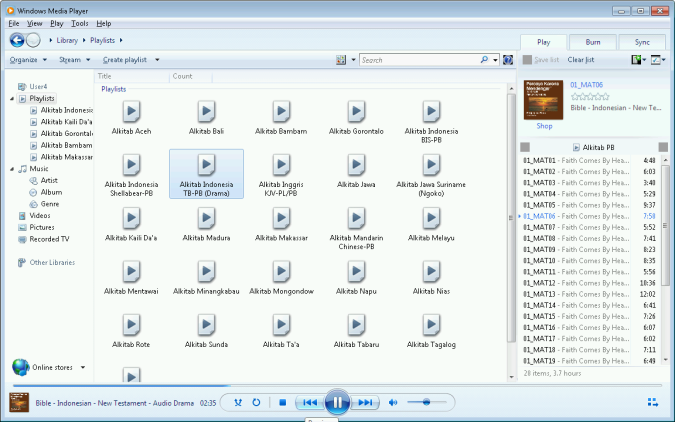675x422 pixels.
Task: Click the clear list pane checkmark icon
Action: pyautogui.click(x=656, y=60)
